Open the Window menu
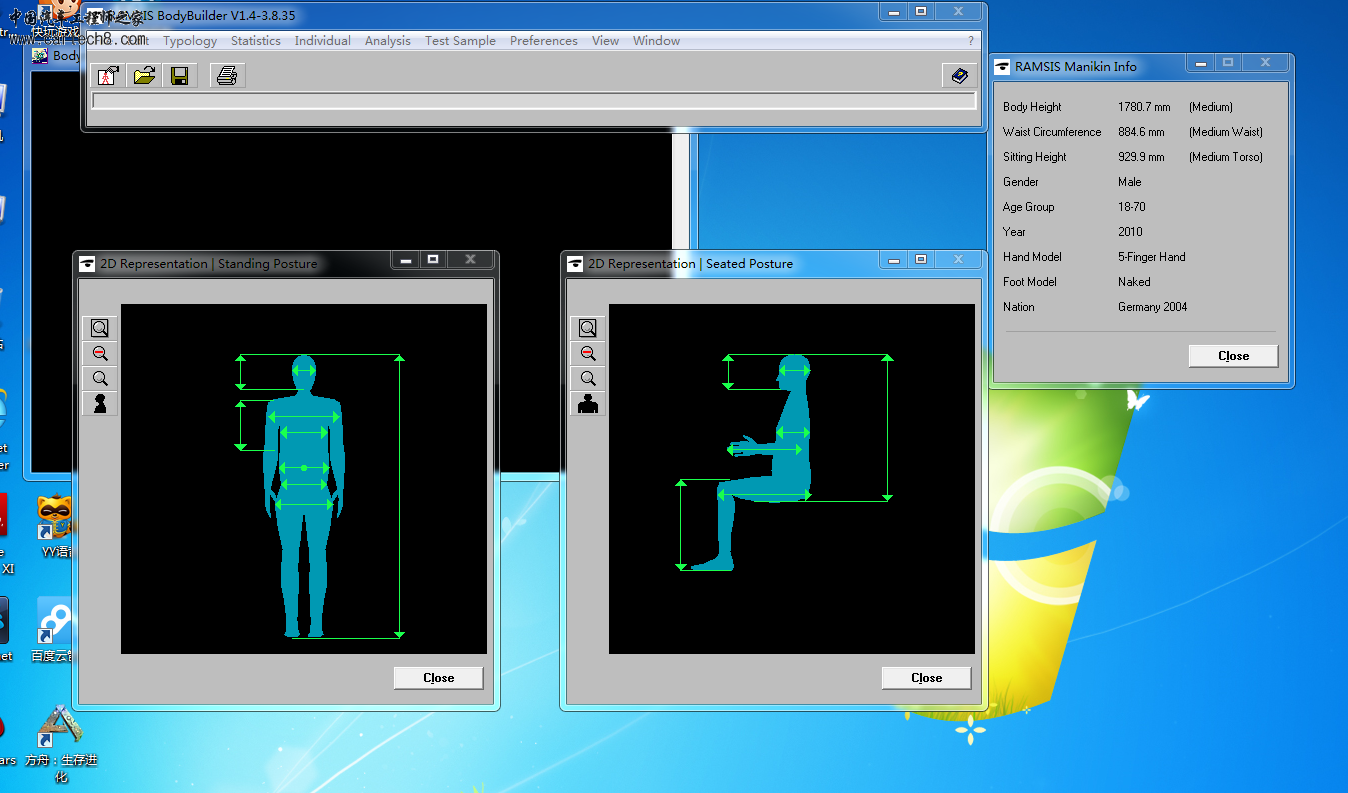The height and width of the screenshot is (793, 1348). point(657,41)
